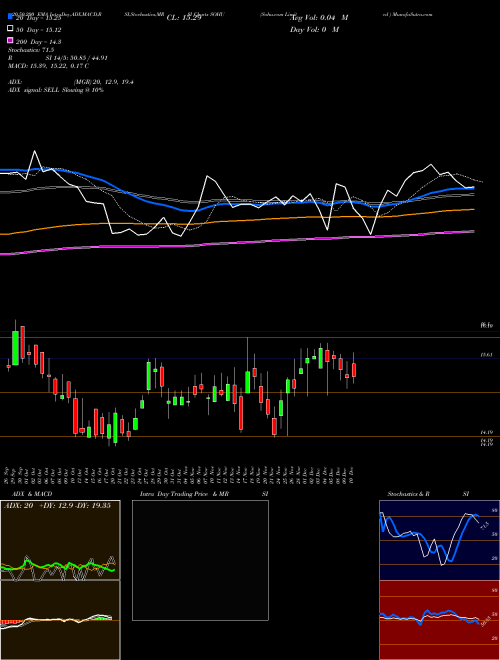This screenshot has height=660, width=500.
Task: Click the 'ADX & MACD' panel title
Action: (32, 494)
